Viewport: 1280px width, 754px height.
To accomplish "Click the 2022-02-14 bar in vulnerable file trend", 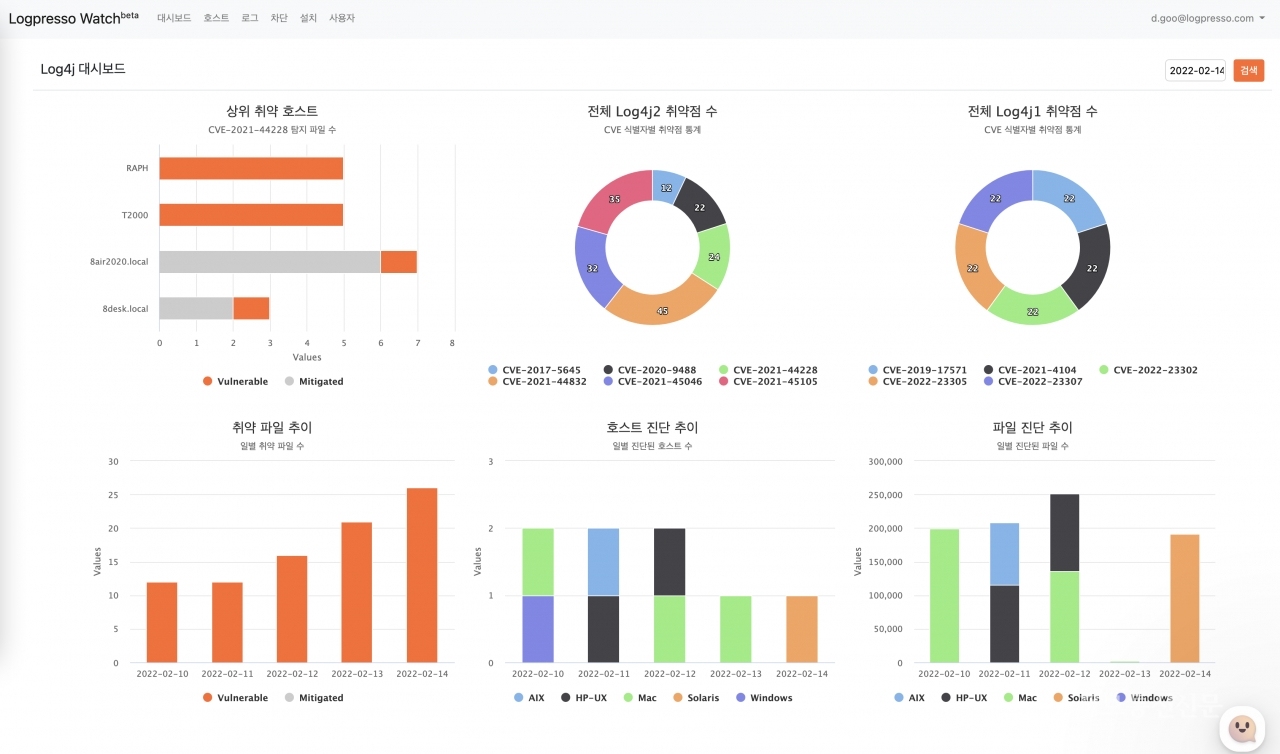I will coord(422,575).
